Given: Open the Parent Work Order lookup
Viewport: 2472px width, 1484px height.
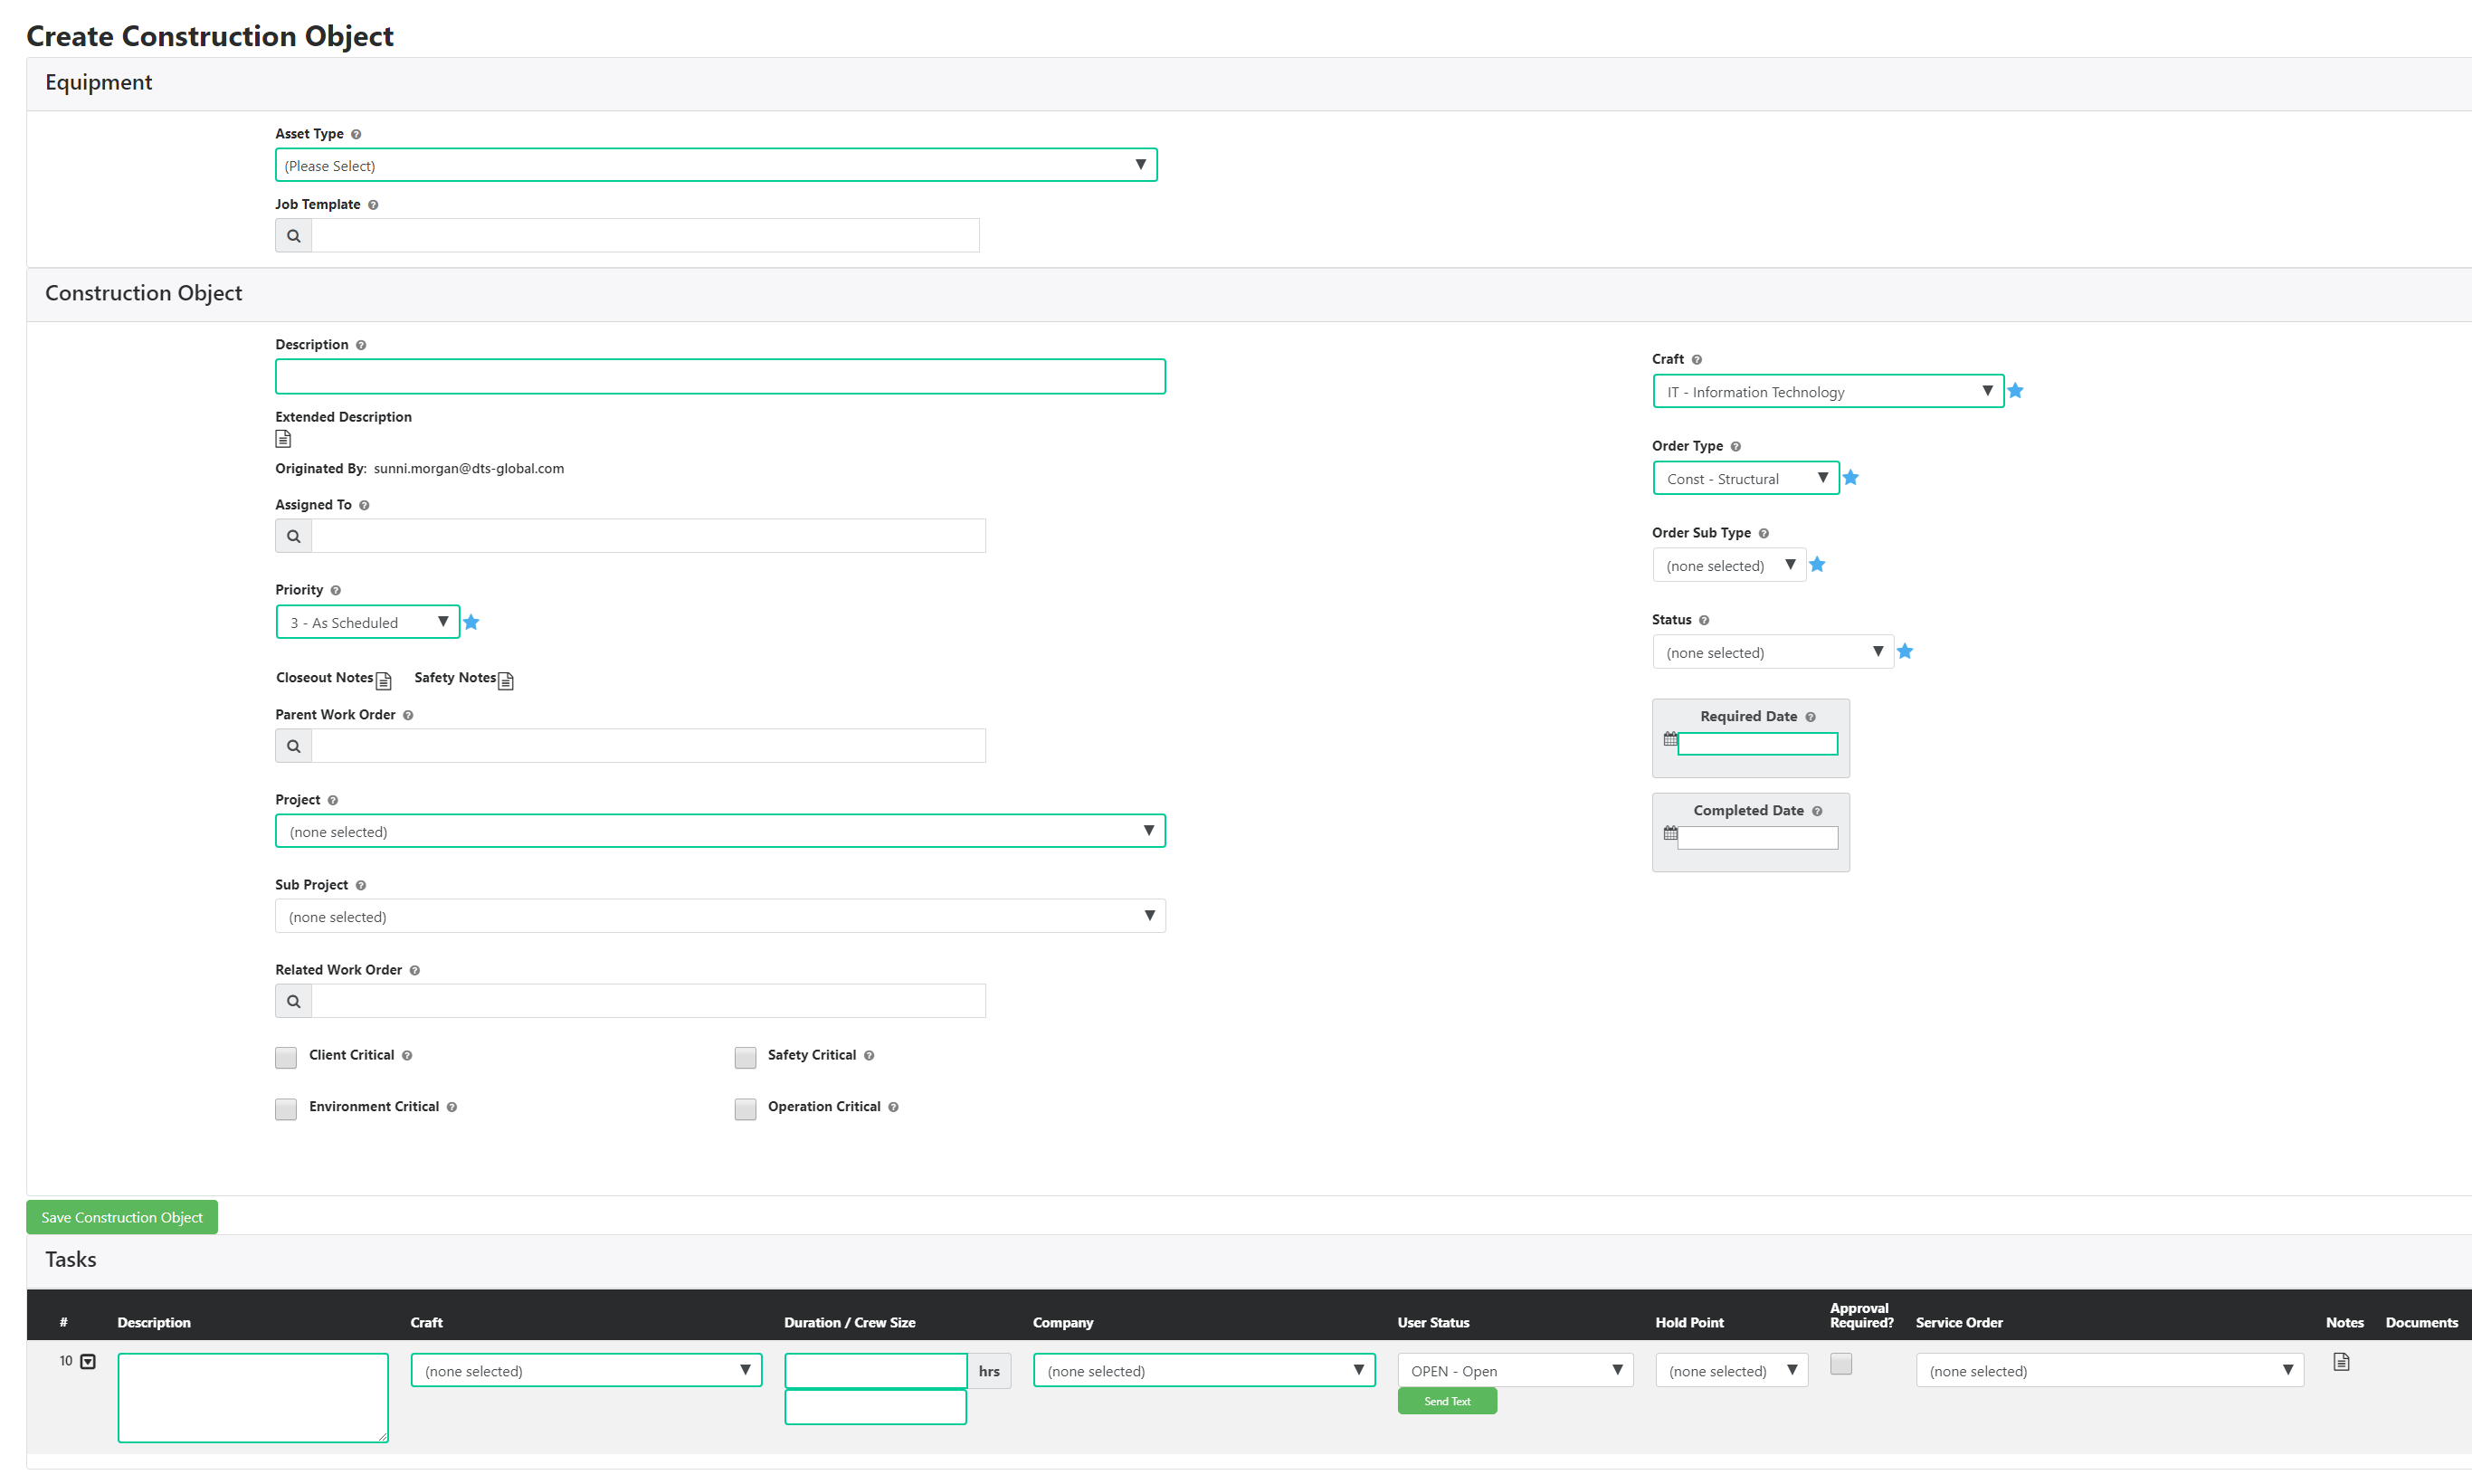Looking at the screenshot, I should click(x=293, y=745).
